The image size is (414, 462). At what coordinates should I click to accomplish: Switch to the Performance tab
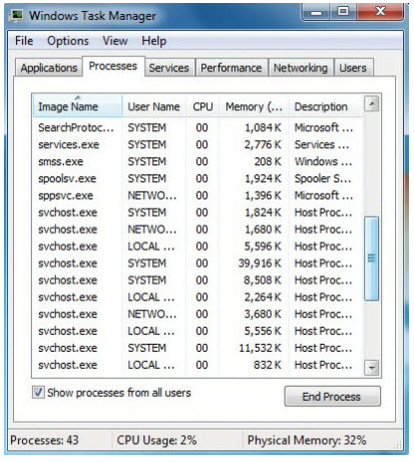point(231,68)
